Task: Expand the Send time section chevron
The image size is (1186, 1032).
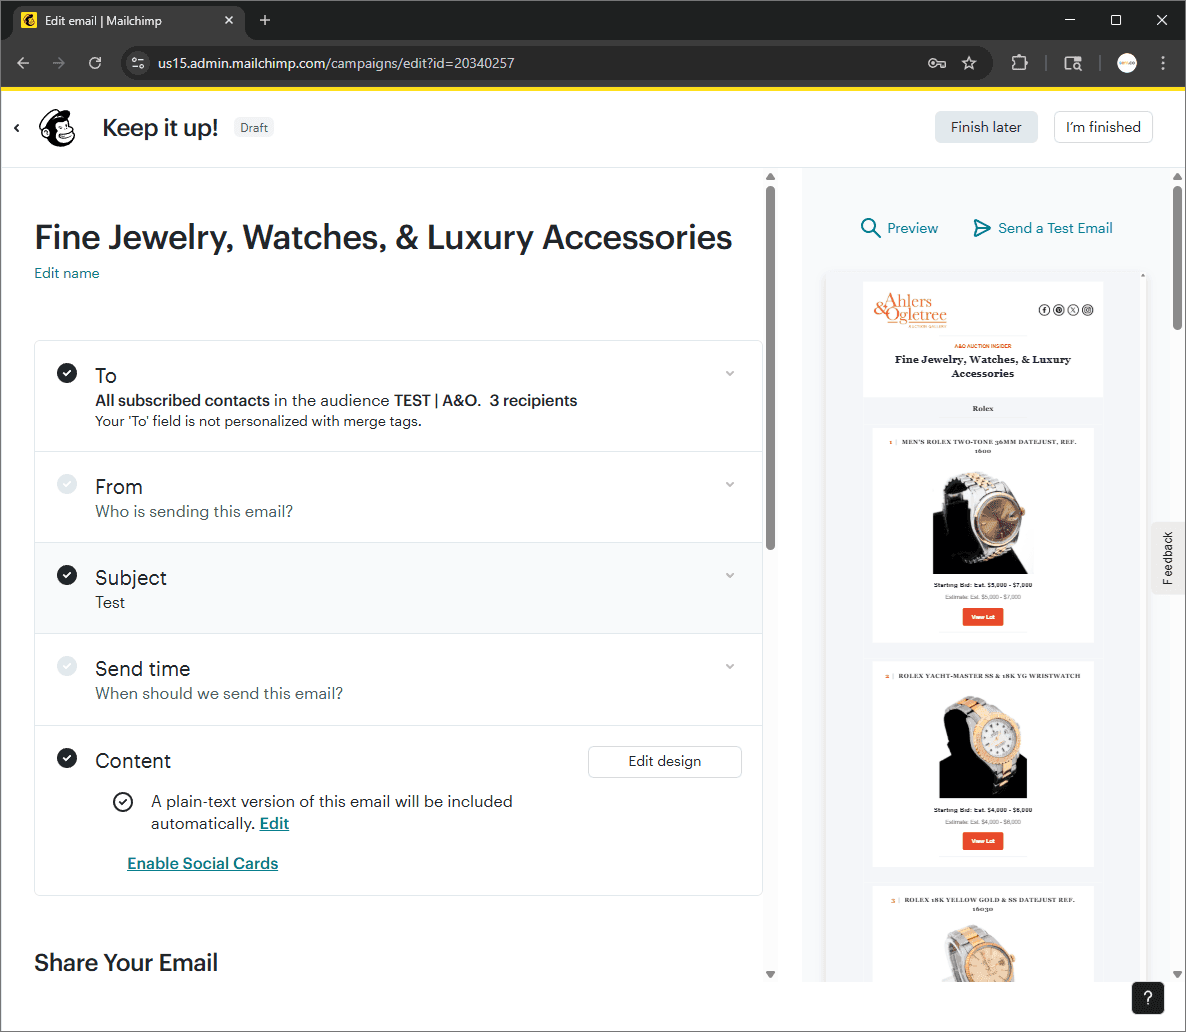Action: pyautogui.click(x=730, y=666)
